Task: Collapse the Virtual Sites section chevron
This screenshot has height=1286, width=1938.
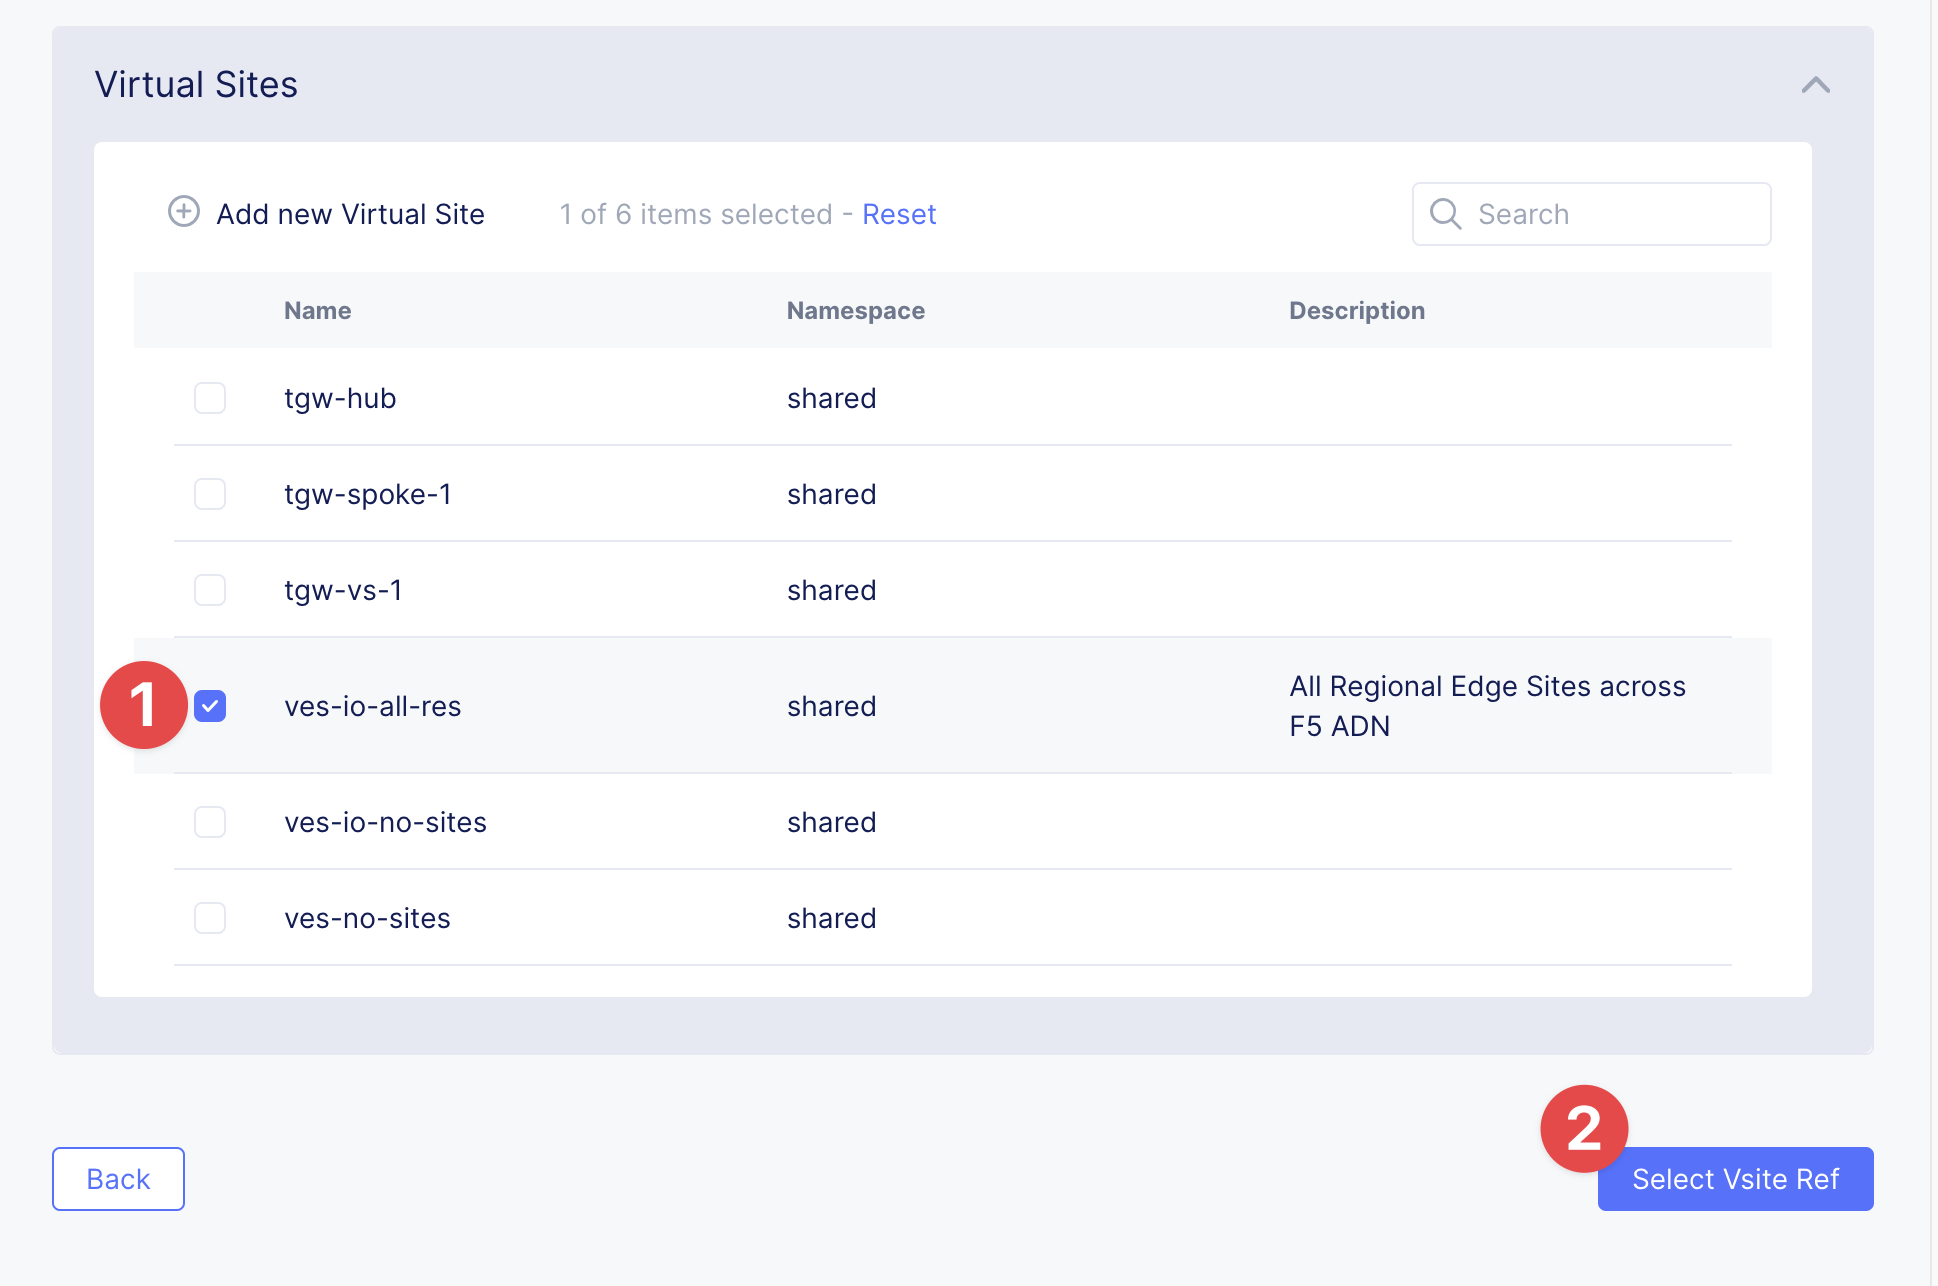Action: click(x=1815, y=86)
